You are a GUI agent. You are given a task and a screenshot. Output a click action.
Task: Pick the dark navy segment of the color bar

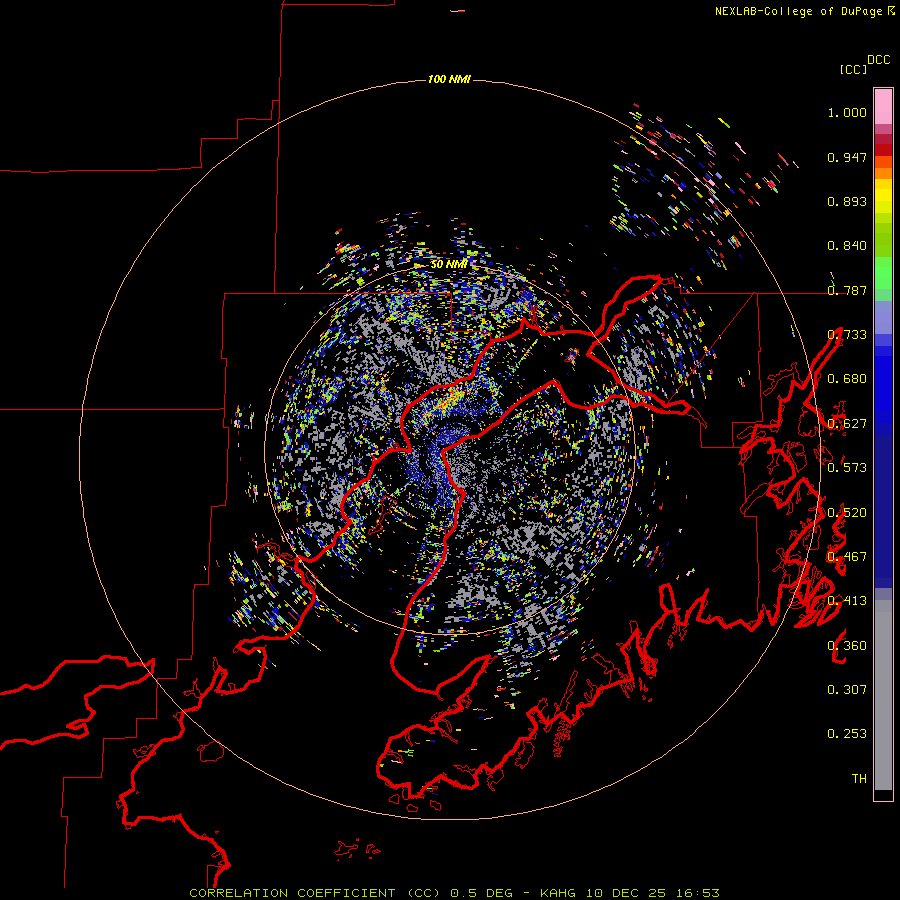coord(883,511)
